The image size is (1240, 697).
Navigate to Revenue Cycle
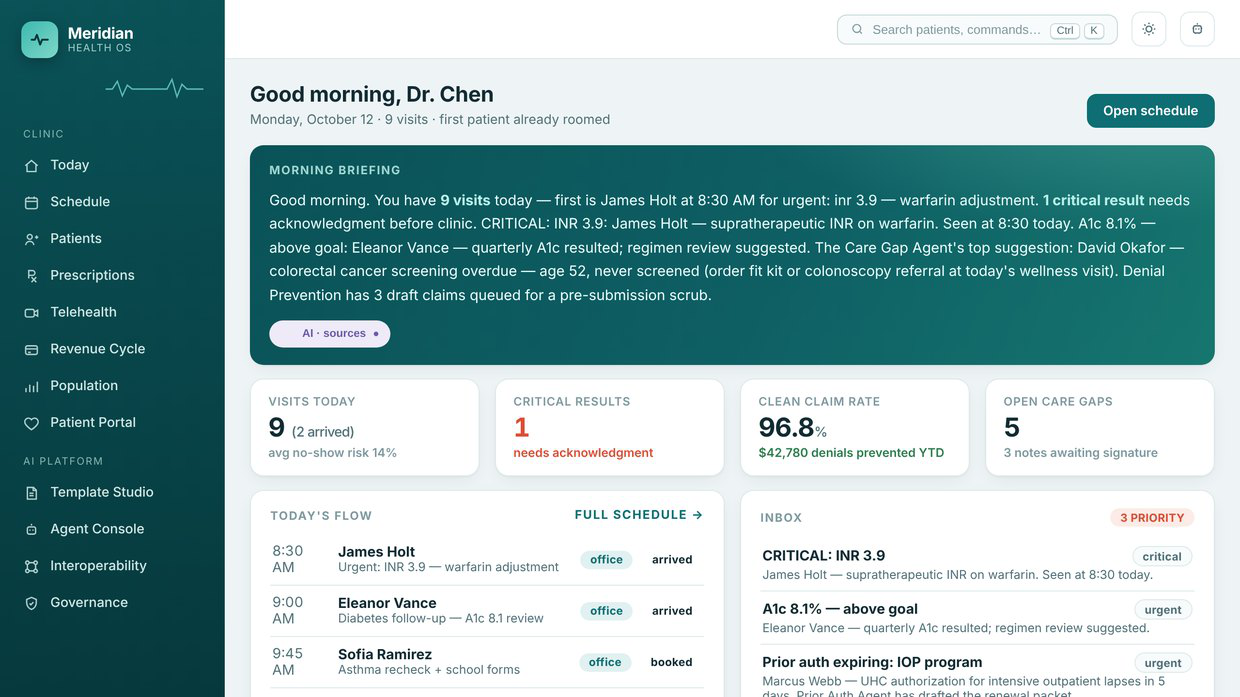(112, 349)
